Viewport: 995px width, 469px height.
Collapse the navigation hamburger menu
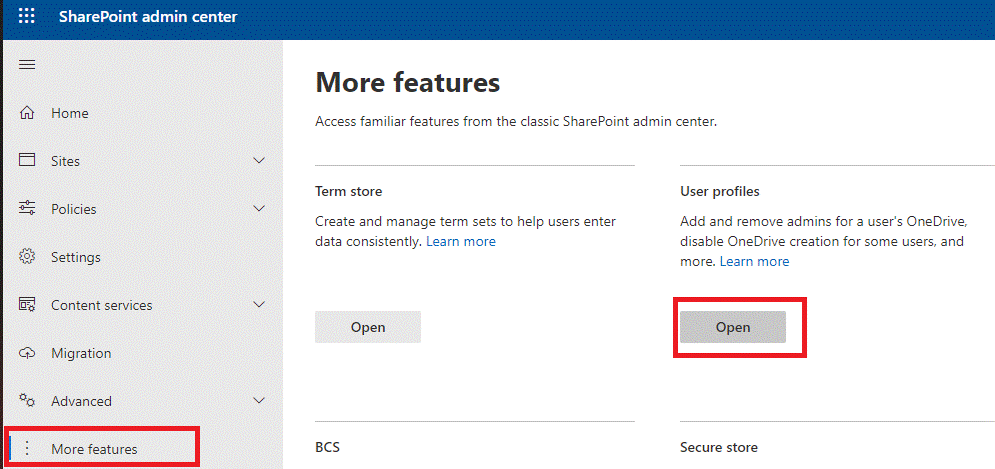tap(27, 65)
